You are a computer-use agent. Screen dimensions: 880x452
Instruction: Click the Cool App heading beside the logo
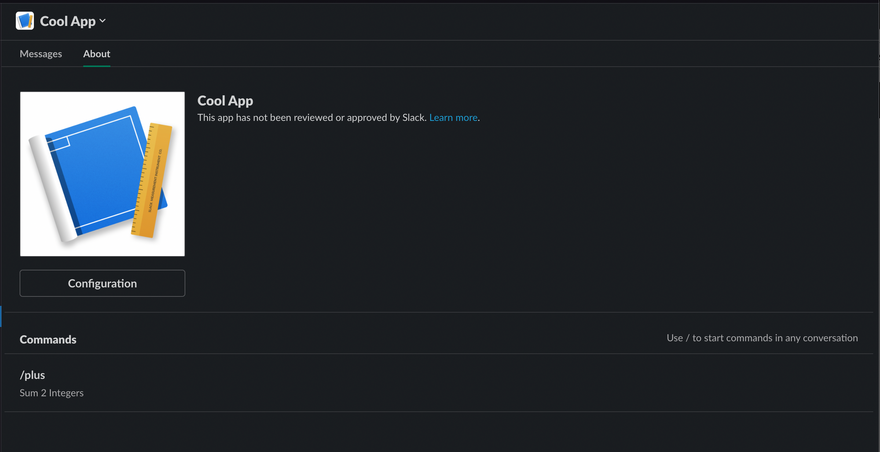pos(226,101)
